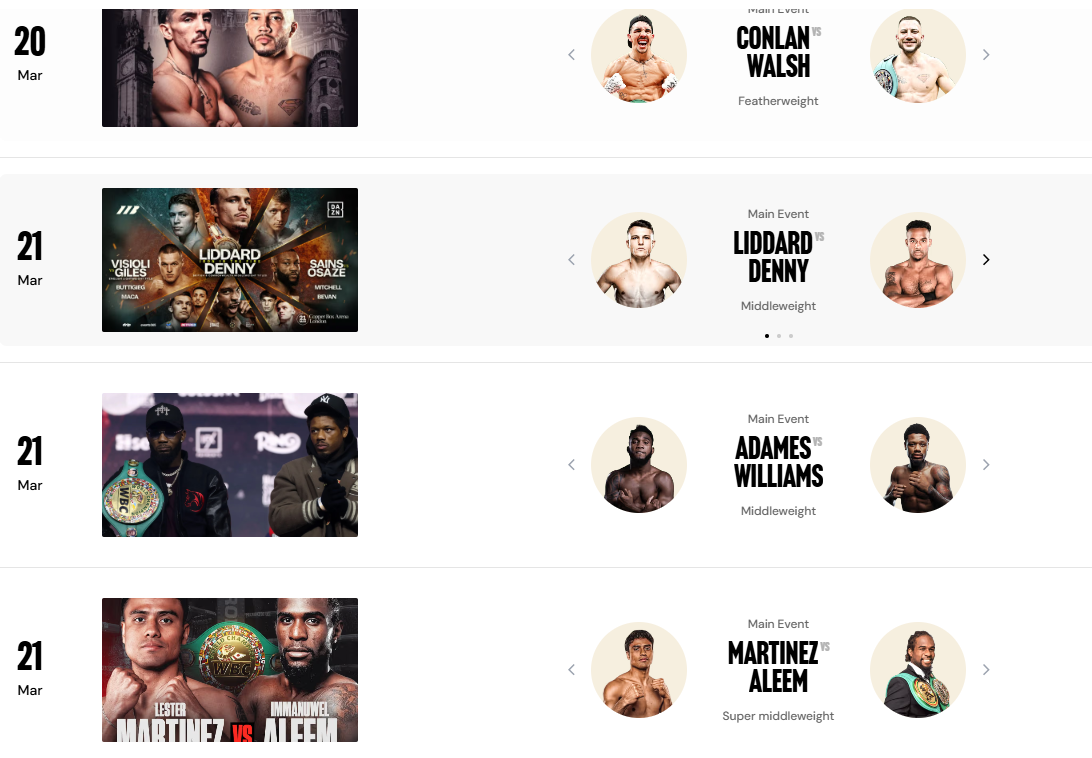Click next arrow in Adames vs Williams row
1092x758 pixels.
tap(986, 465)
